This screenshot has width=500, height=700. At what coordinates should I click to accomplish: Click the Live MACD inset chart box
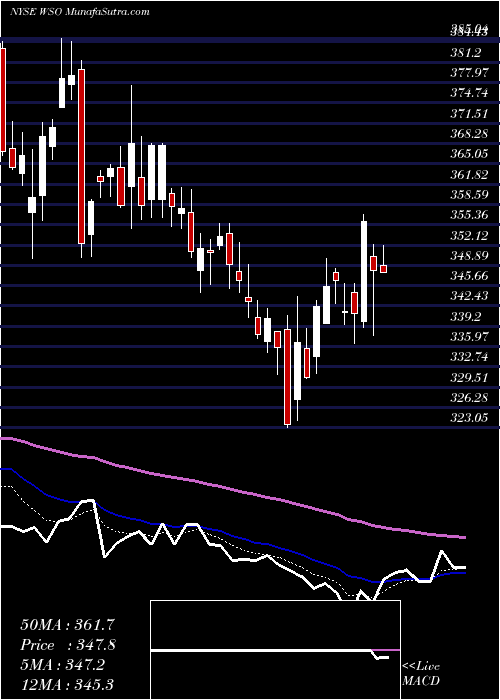click(x=275, y=650)
